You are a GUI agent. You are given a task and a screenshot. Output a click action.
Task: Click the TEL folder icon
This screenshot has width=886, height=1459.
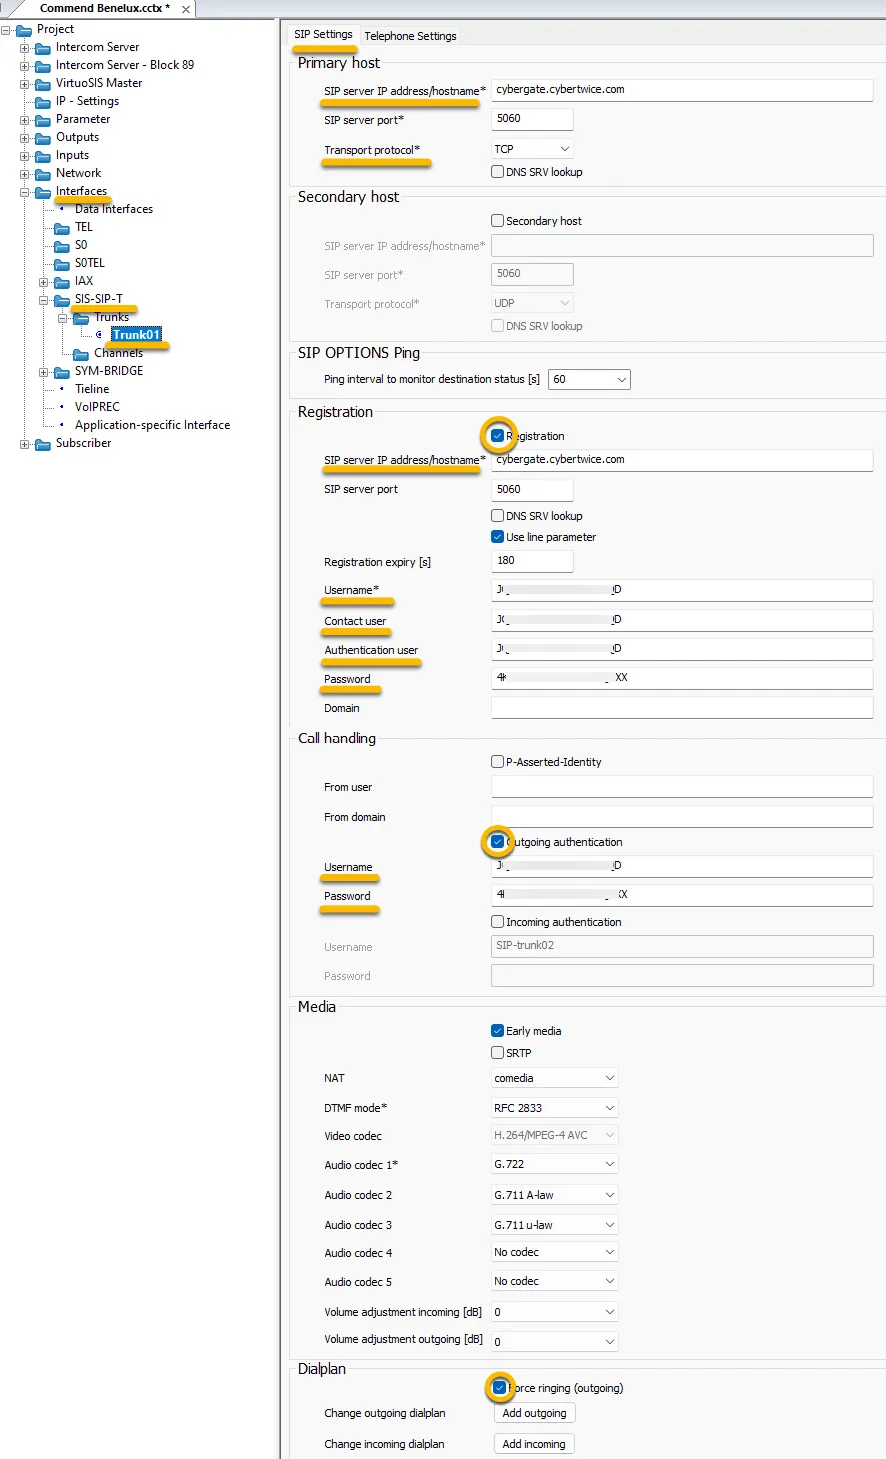62,228
